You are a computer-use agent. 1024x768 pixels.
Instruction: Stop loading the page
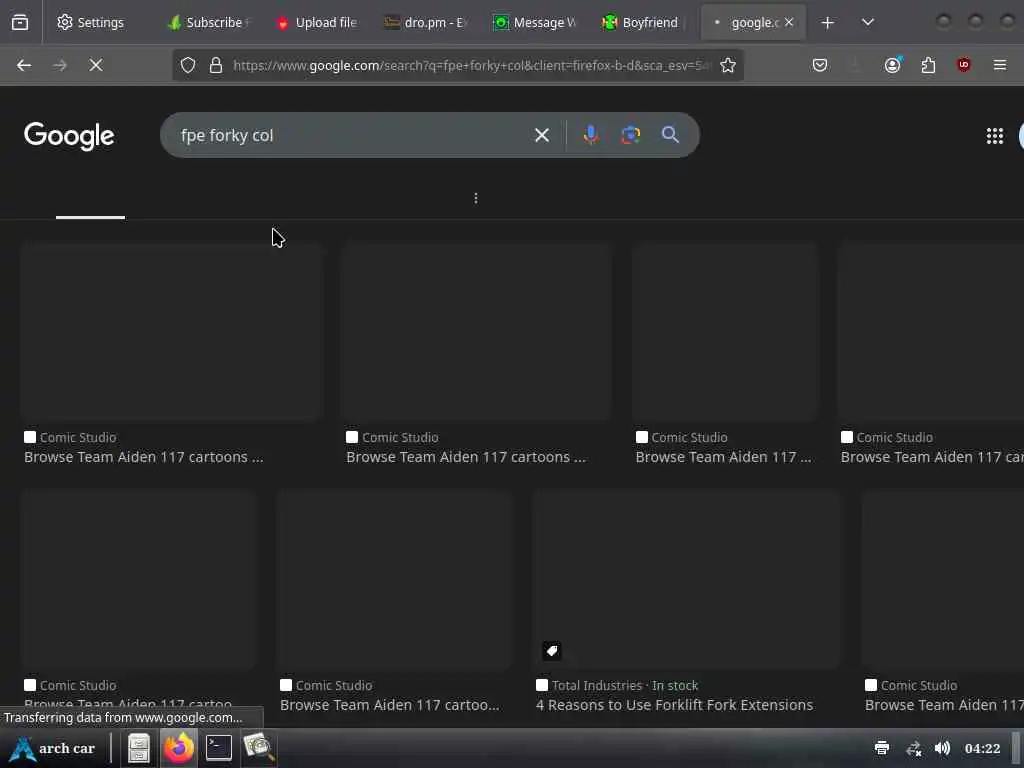pyautogui.click(x=95, y=65)
